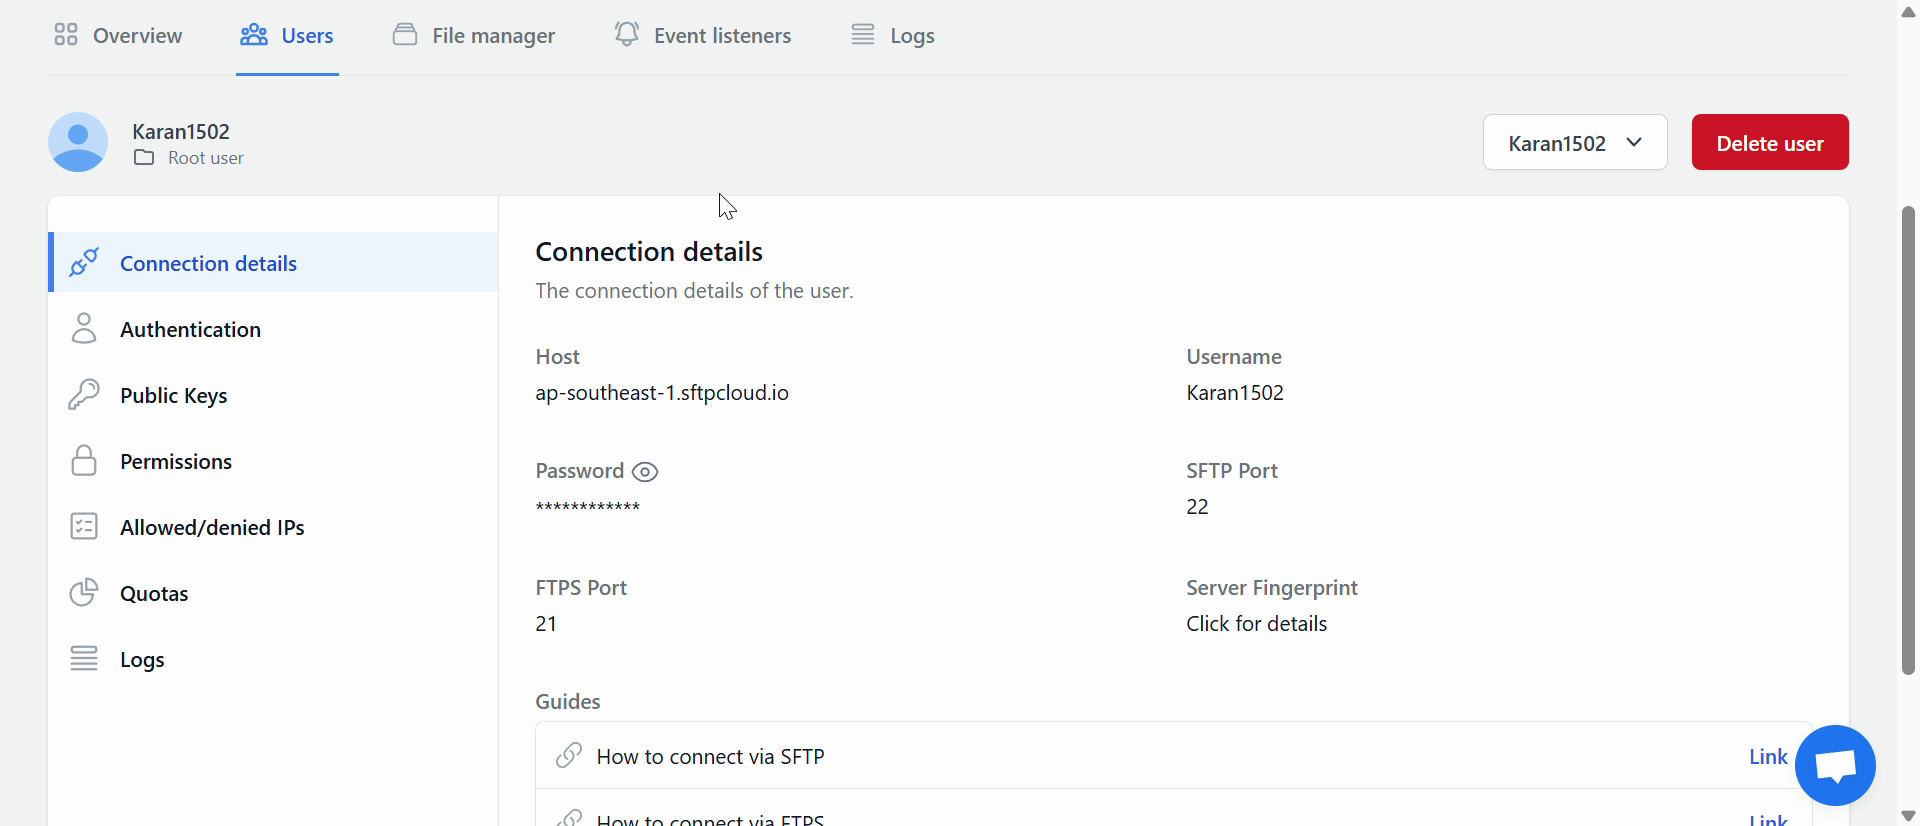Open Link for SFTP connection guide
This screenshot has height=826, width=1920.
[x=1767, y=757]
